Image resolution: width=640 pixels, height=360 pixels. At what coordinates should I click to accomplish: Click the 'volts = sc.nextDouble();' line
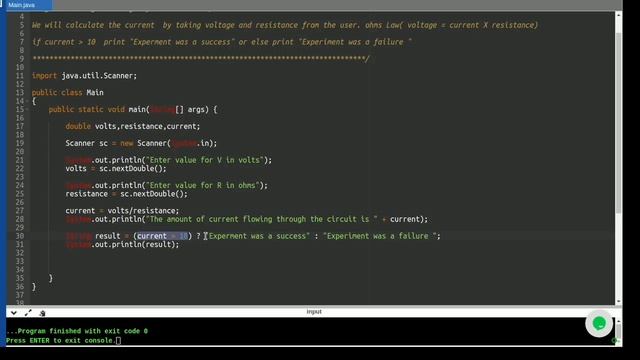pos(116,169)
